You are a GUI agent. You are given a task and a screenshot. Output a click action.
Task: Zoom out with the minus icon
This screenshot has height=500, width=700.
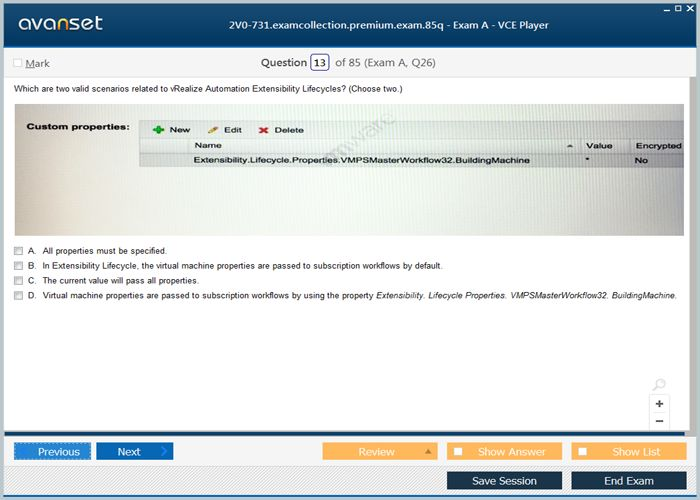coord(659,421)
